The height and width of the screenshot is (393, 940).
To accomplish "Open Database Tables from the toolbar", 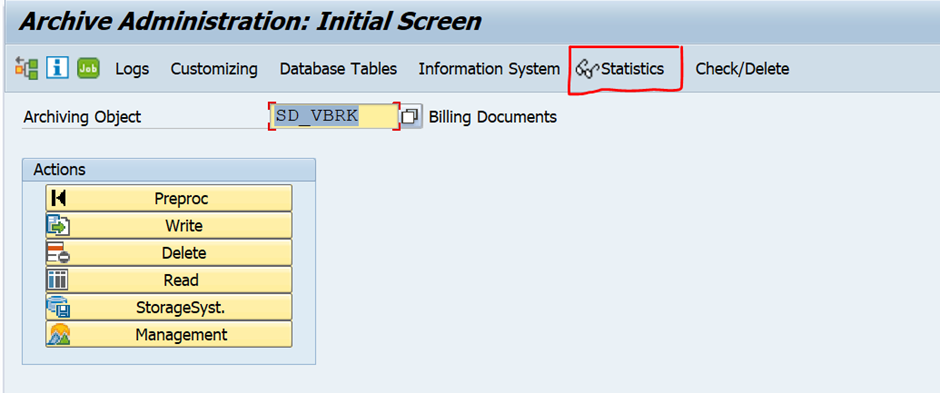I will [x=338, y=69].
